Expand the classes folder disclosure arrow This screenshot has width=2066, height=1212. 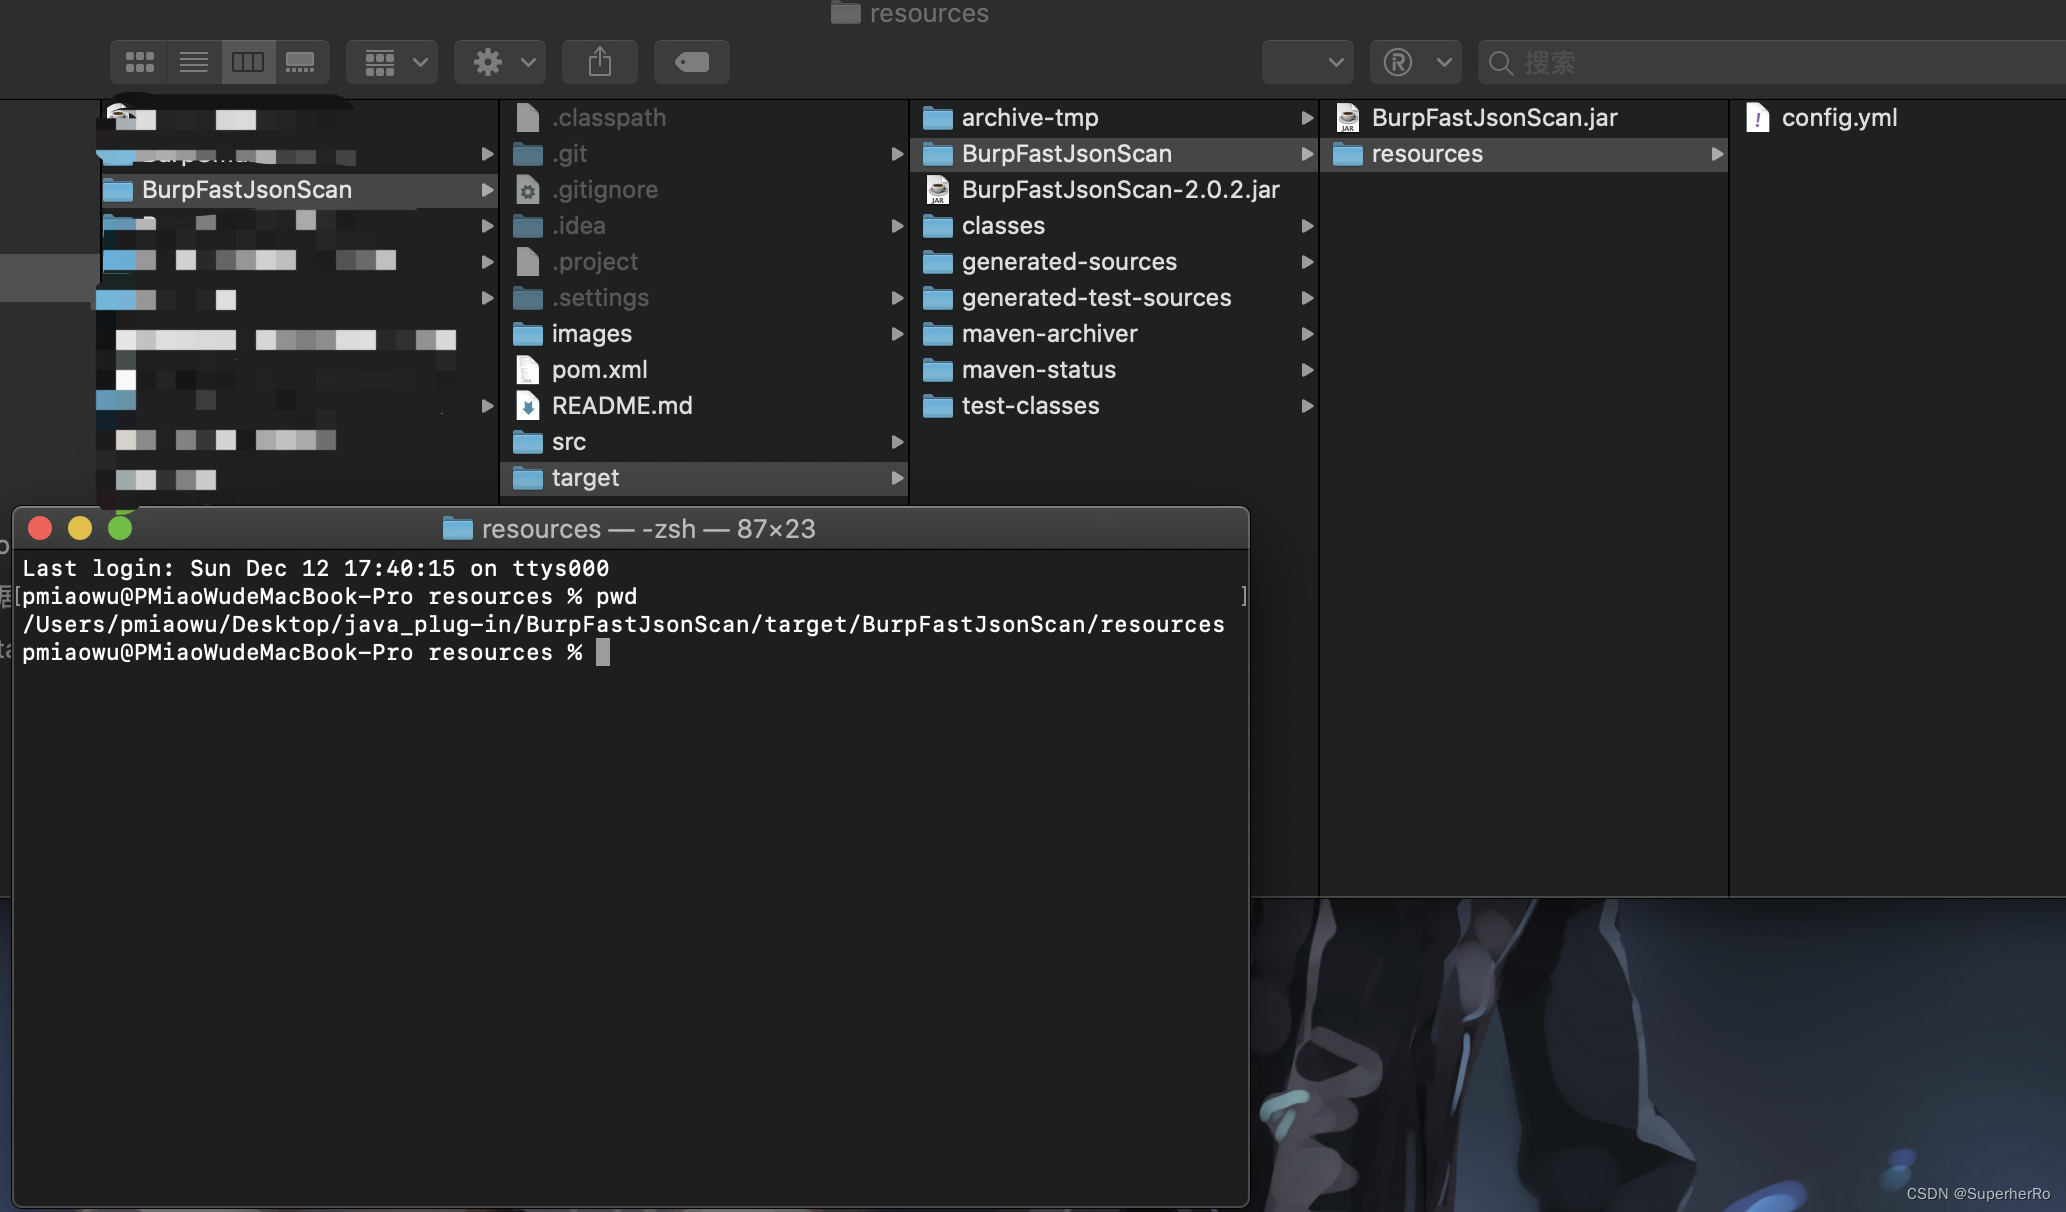[1306, 226]
